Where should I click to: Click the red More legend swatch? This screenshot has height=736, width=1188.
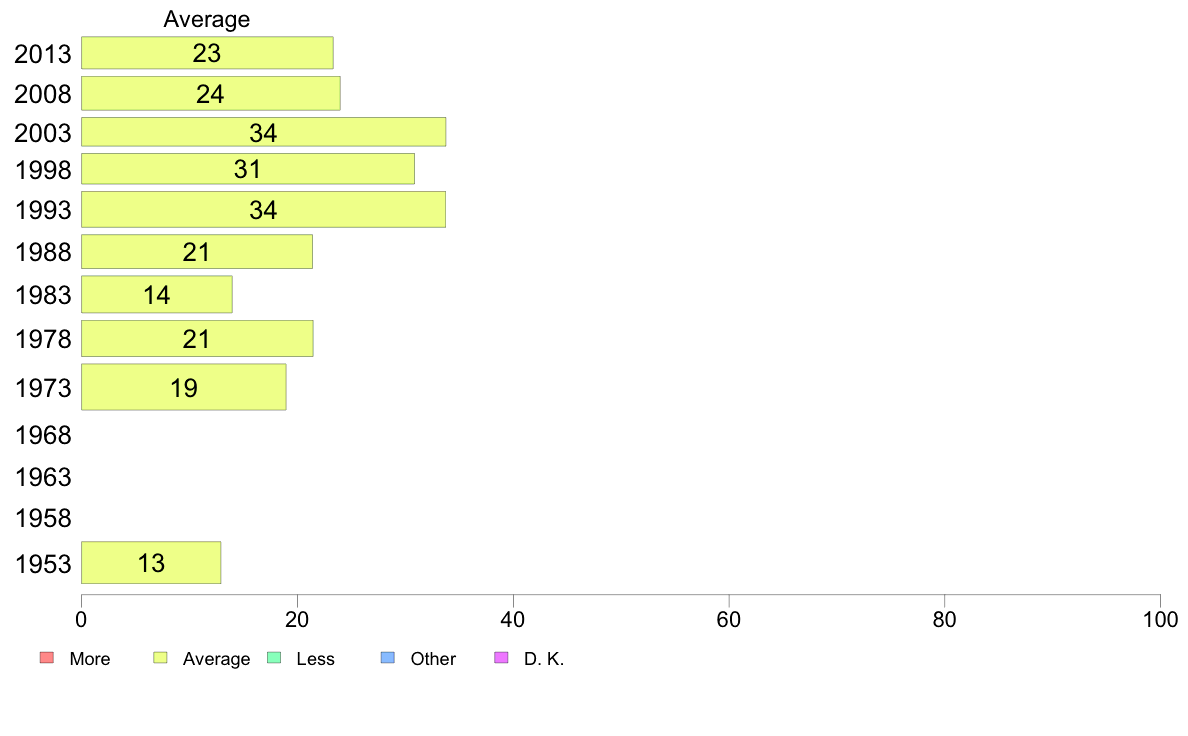coord(46,658)
